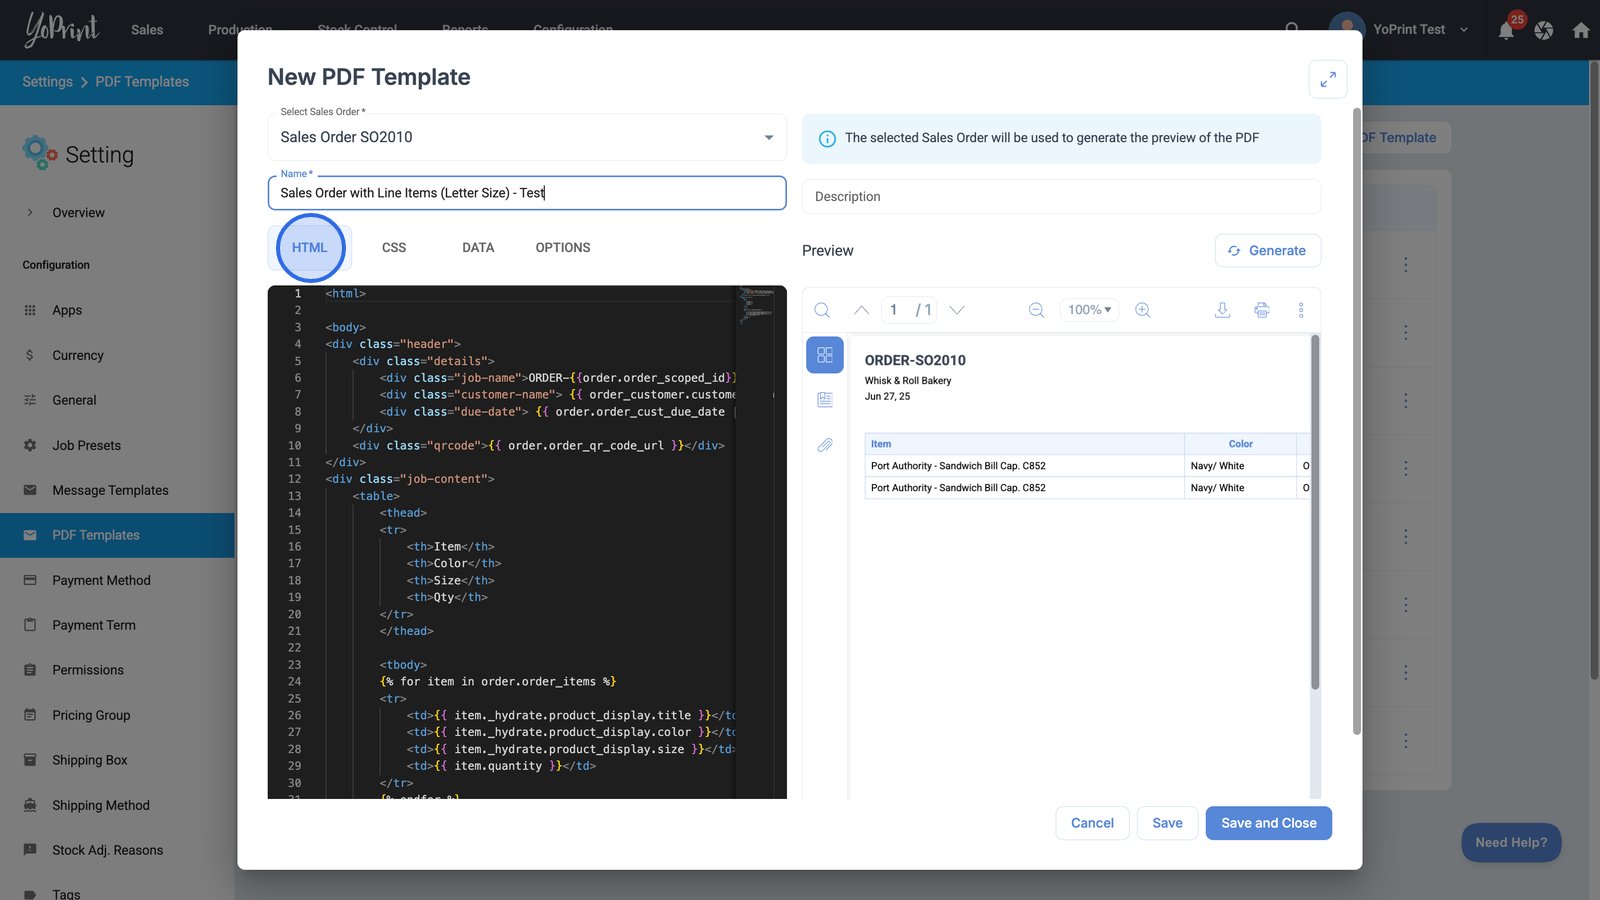Go to next page with down chevron
The width and height of the screenshot is (1600, 900).
(957, 310)
